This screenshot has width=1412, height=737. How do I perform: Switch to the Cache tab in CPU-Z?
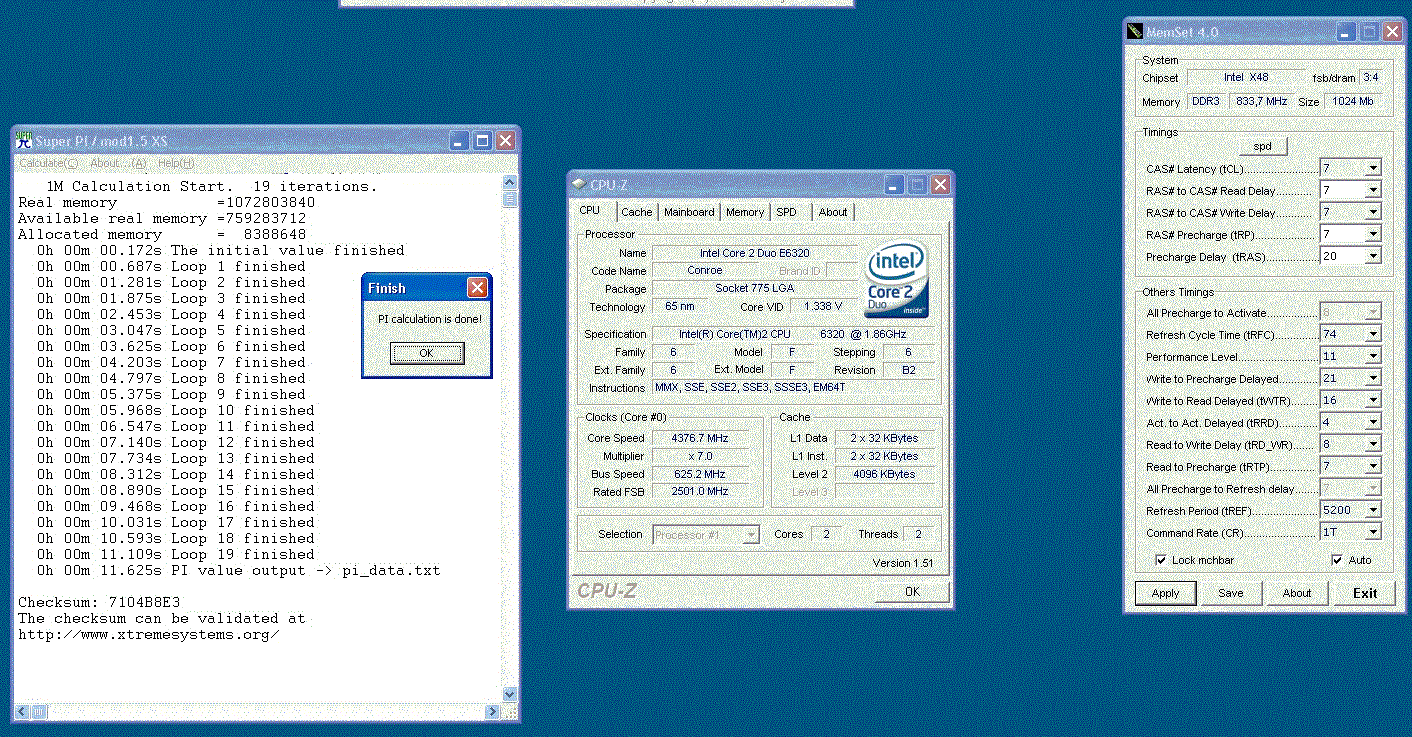click(x=636, y=212)
